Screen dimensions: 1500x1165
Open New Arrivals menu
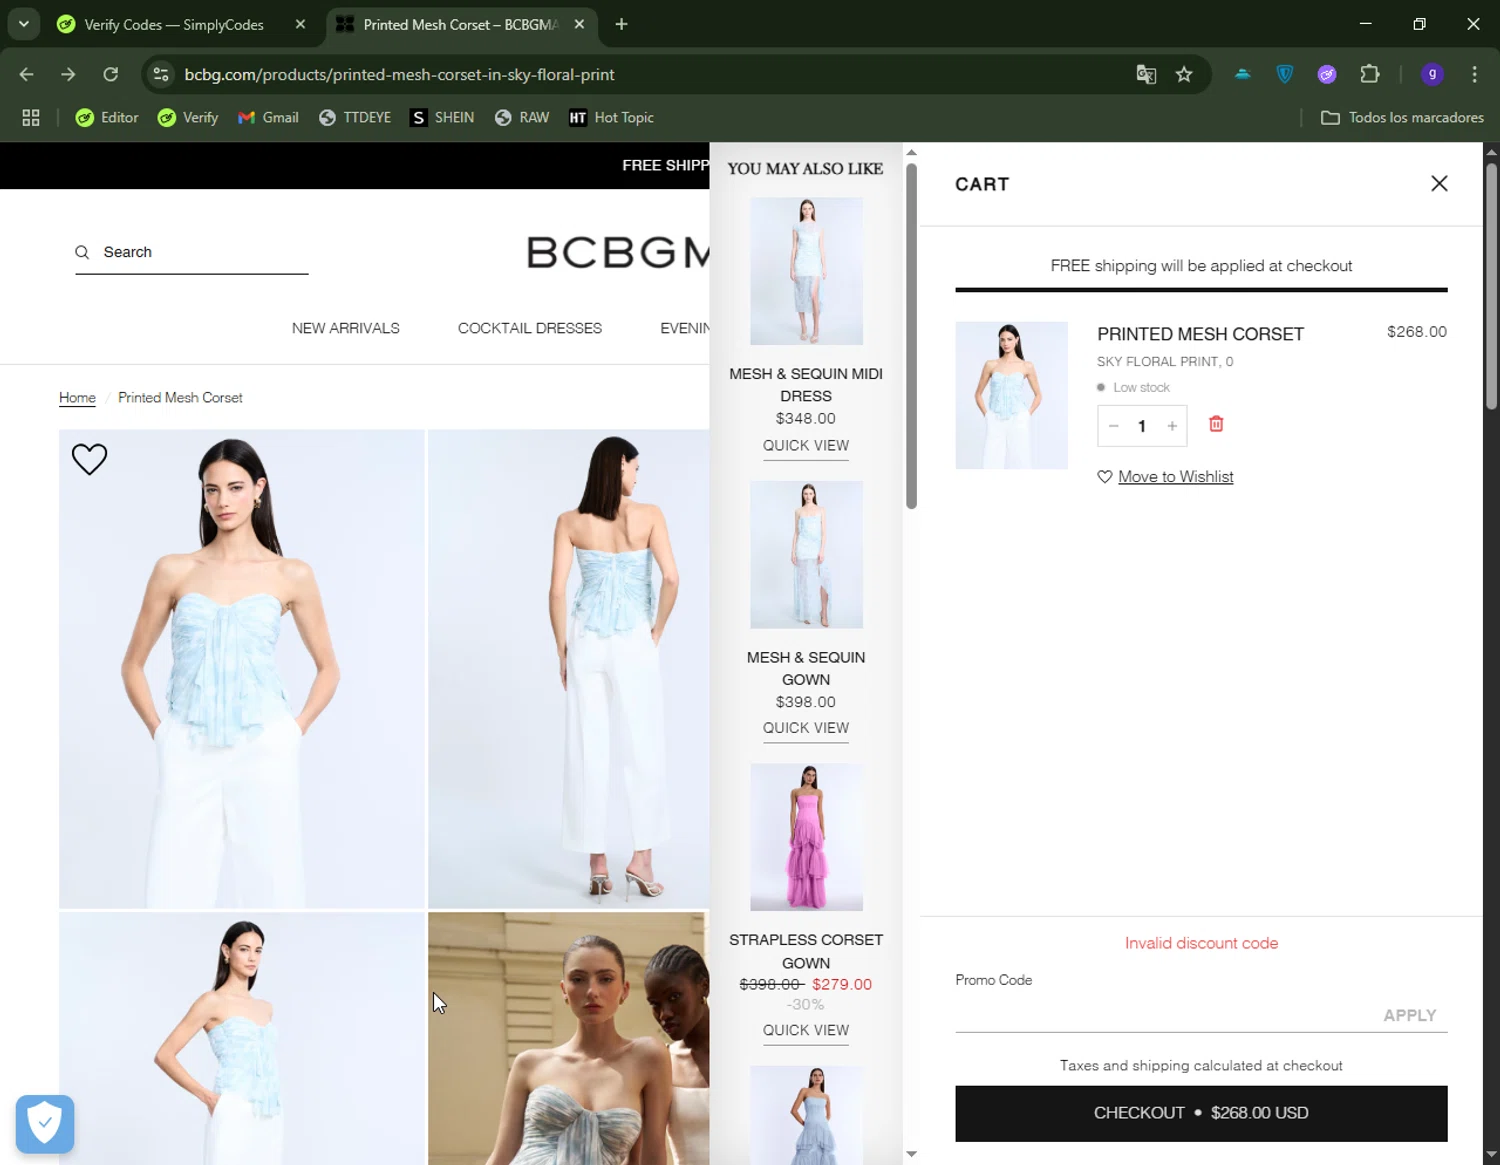(x=345, y=328)
